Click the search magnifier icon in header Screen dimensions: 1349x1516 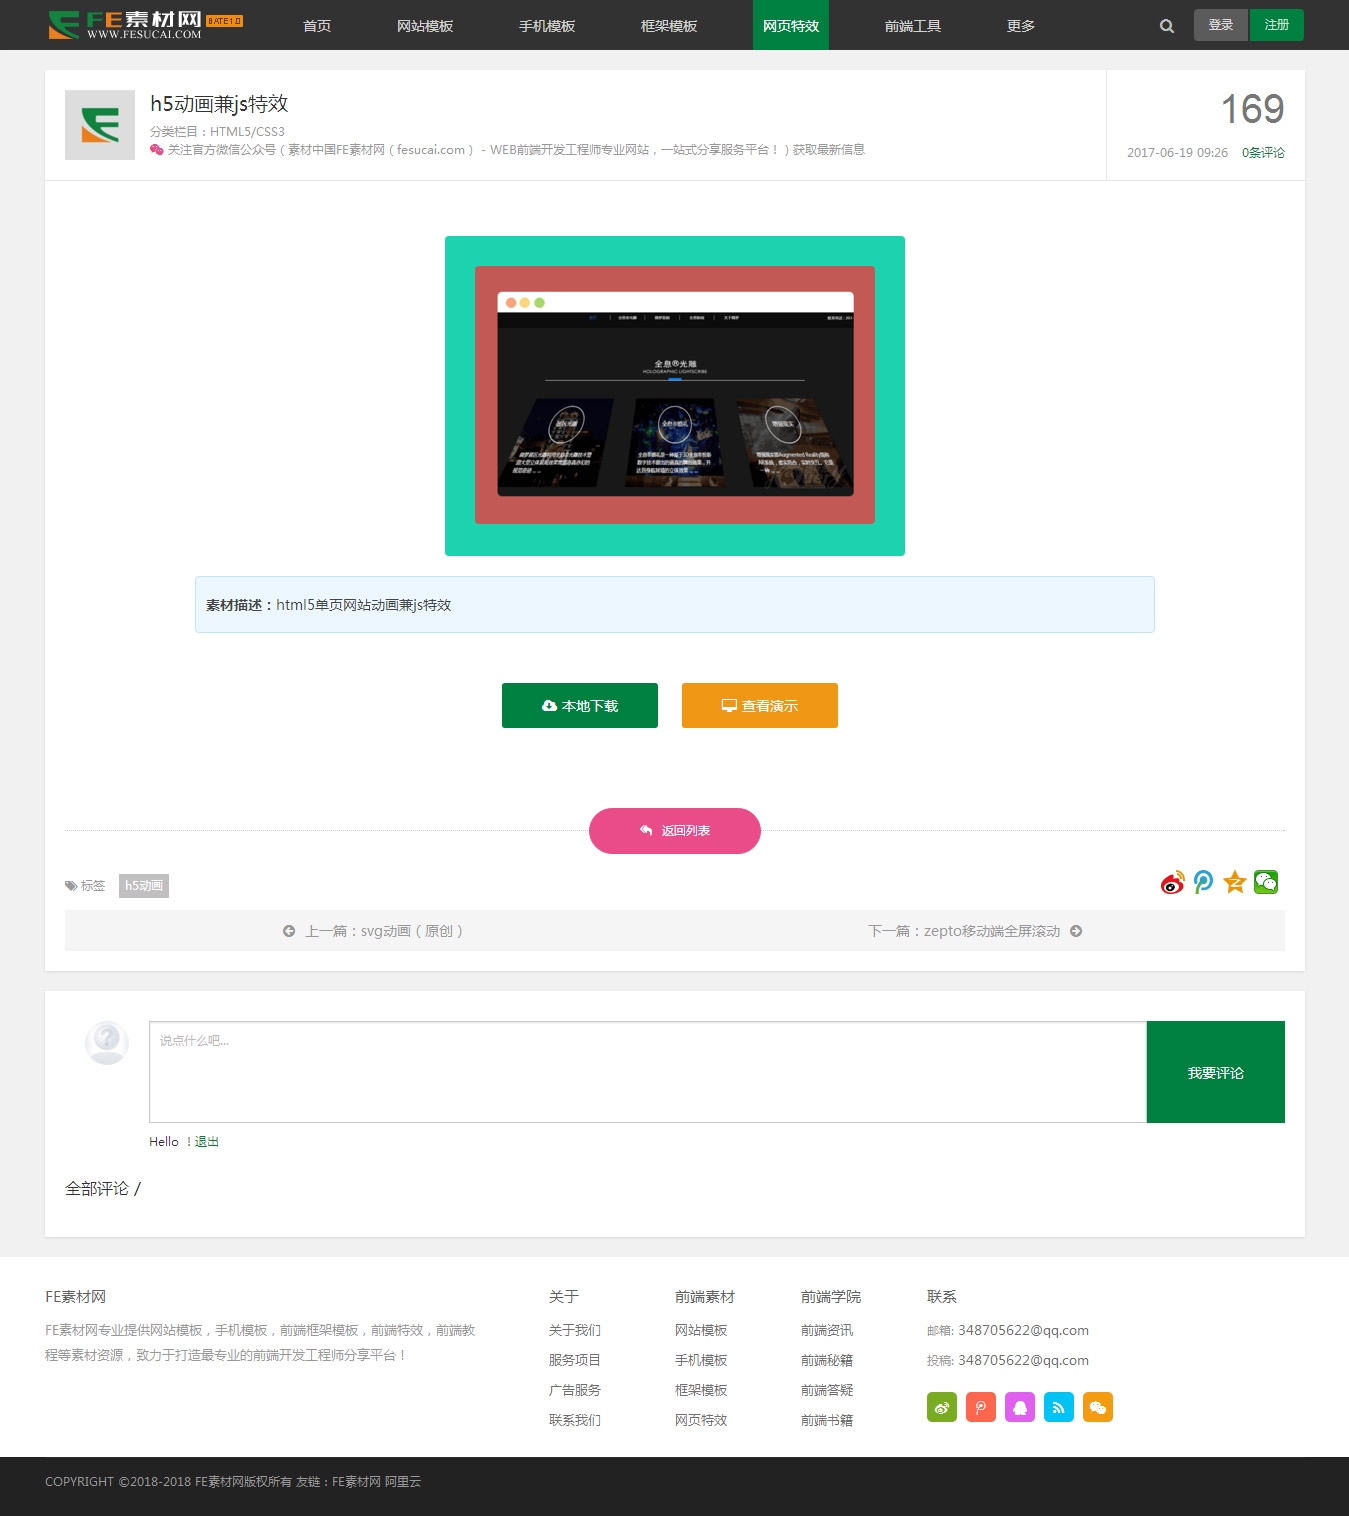pos(1166,26)
